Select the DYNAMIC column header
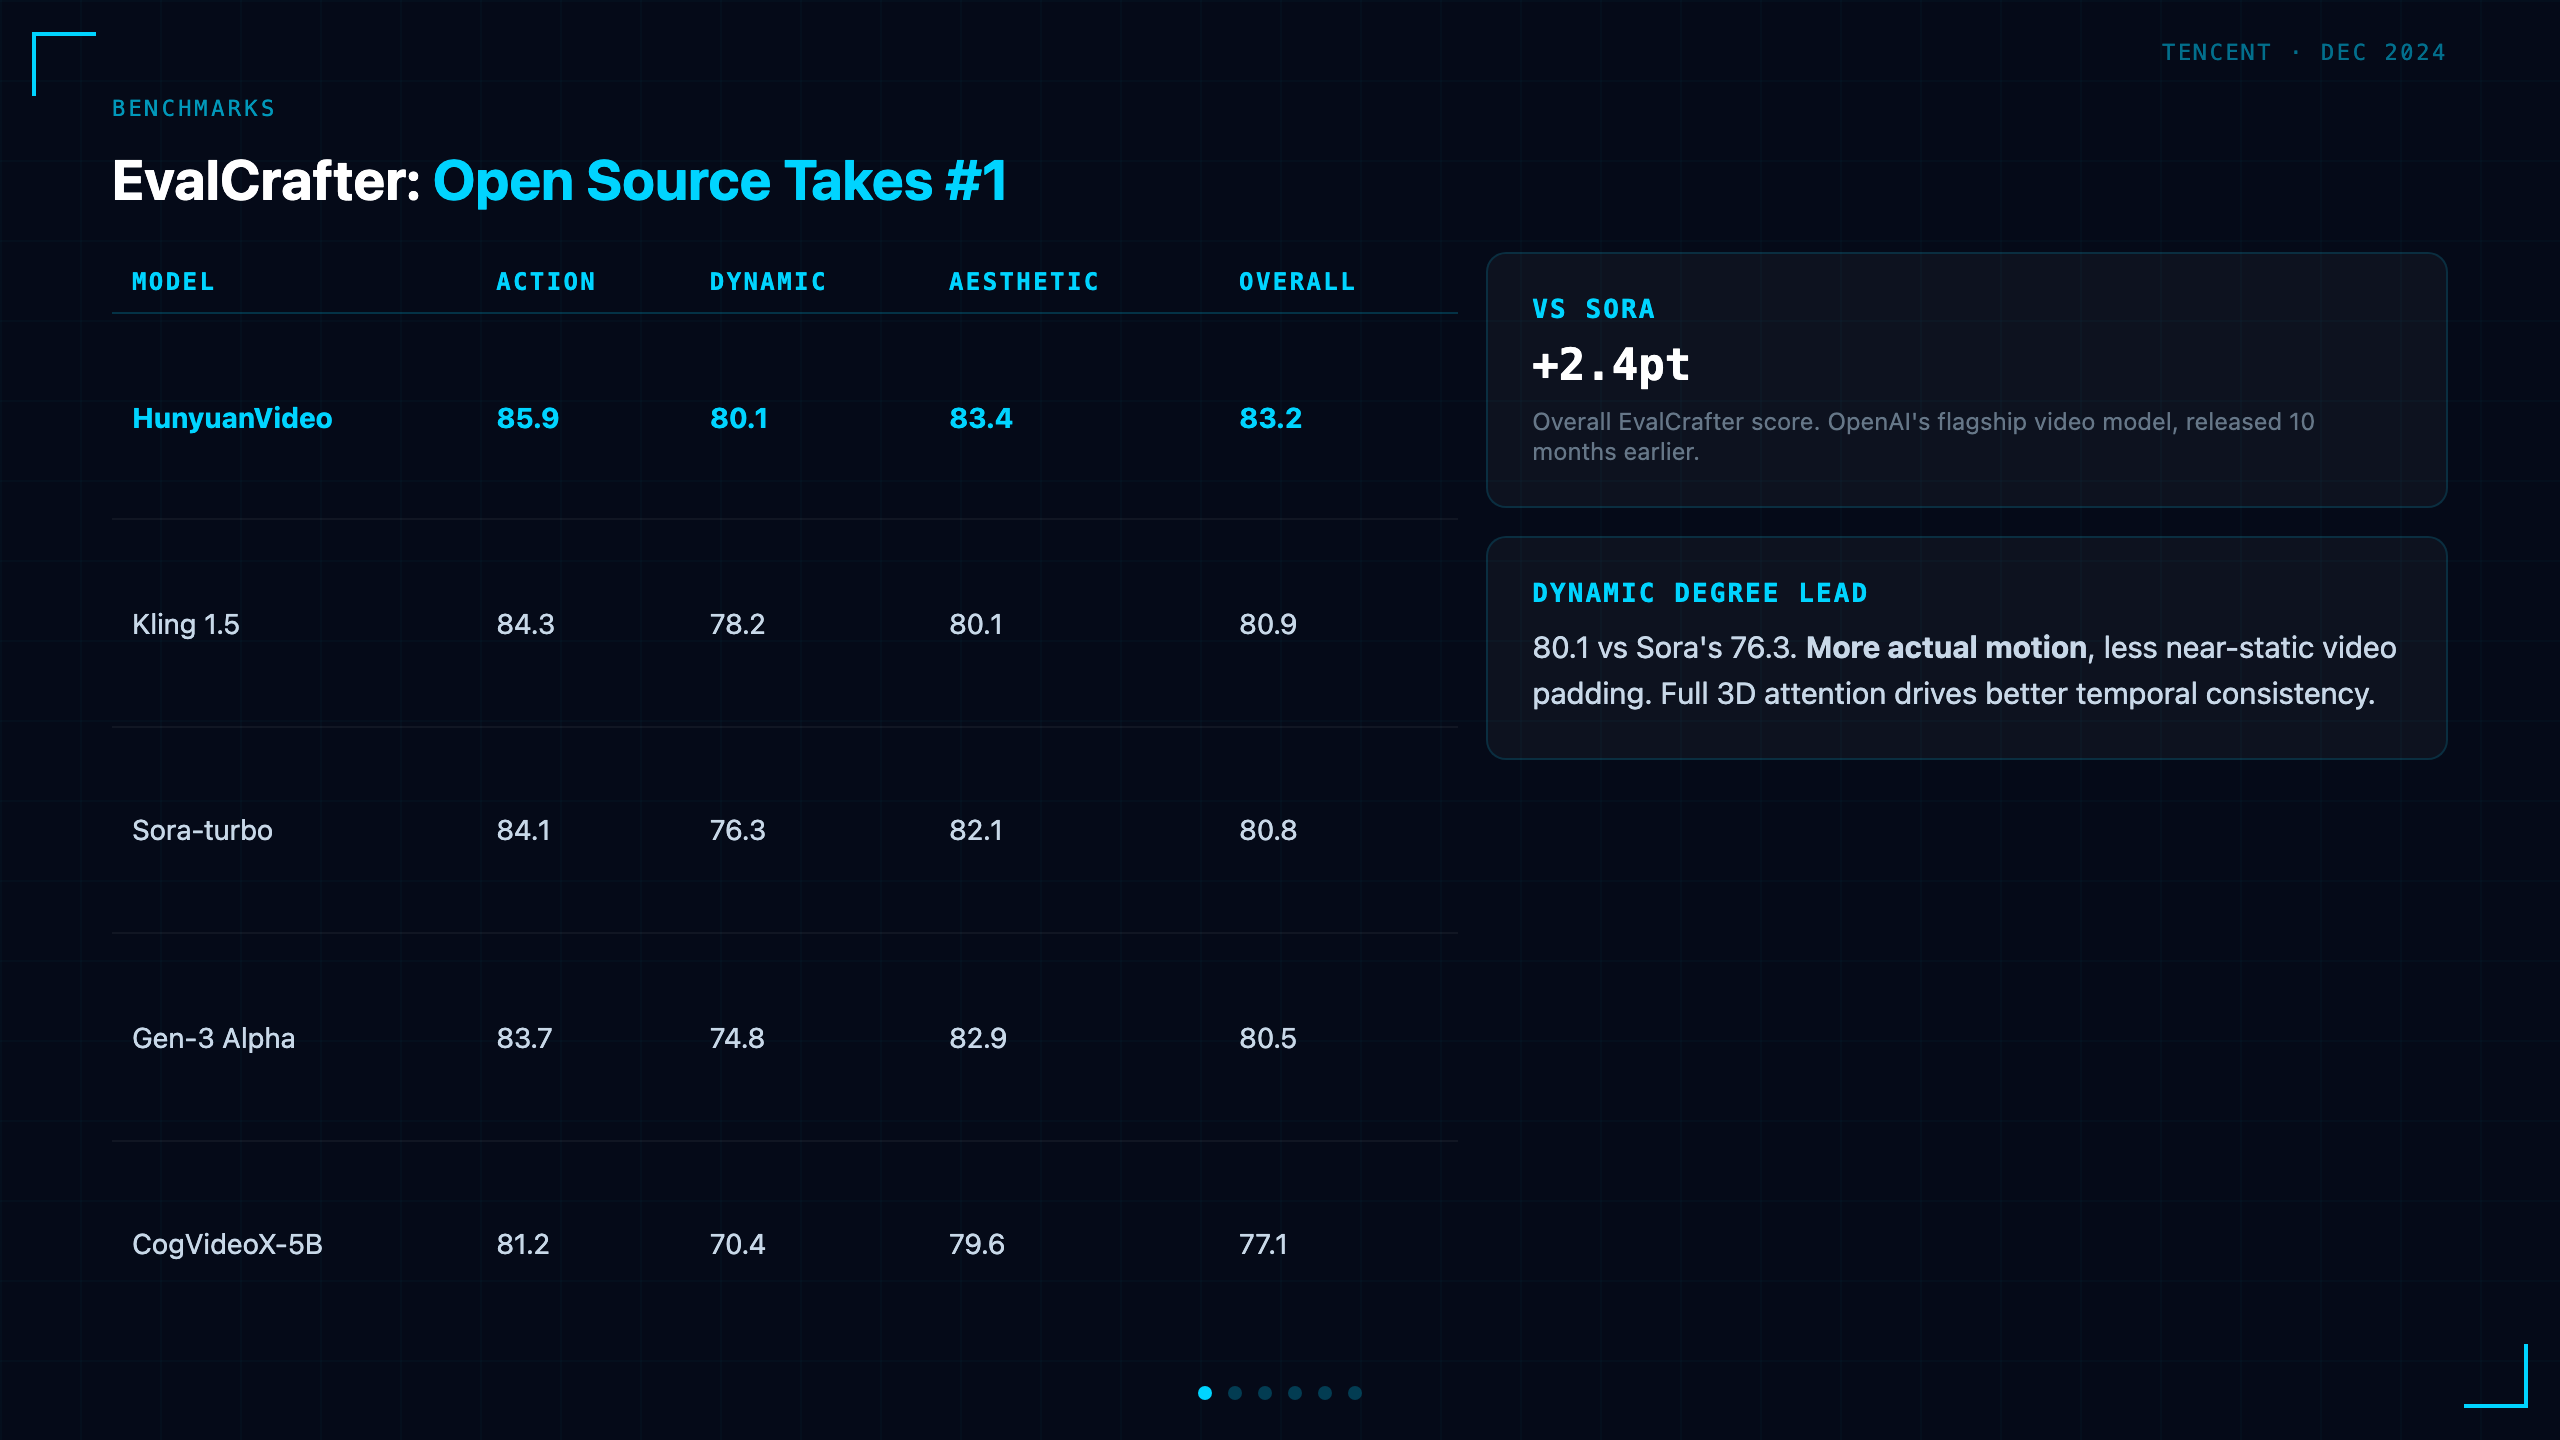Screen dimensions: 2560x1440 coord(768,282)
